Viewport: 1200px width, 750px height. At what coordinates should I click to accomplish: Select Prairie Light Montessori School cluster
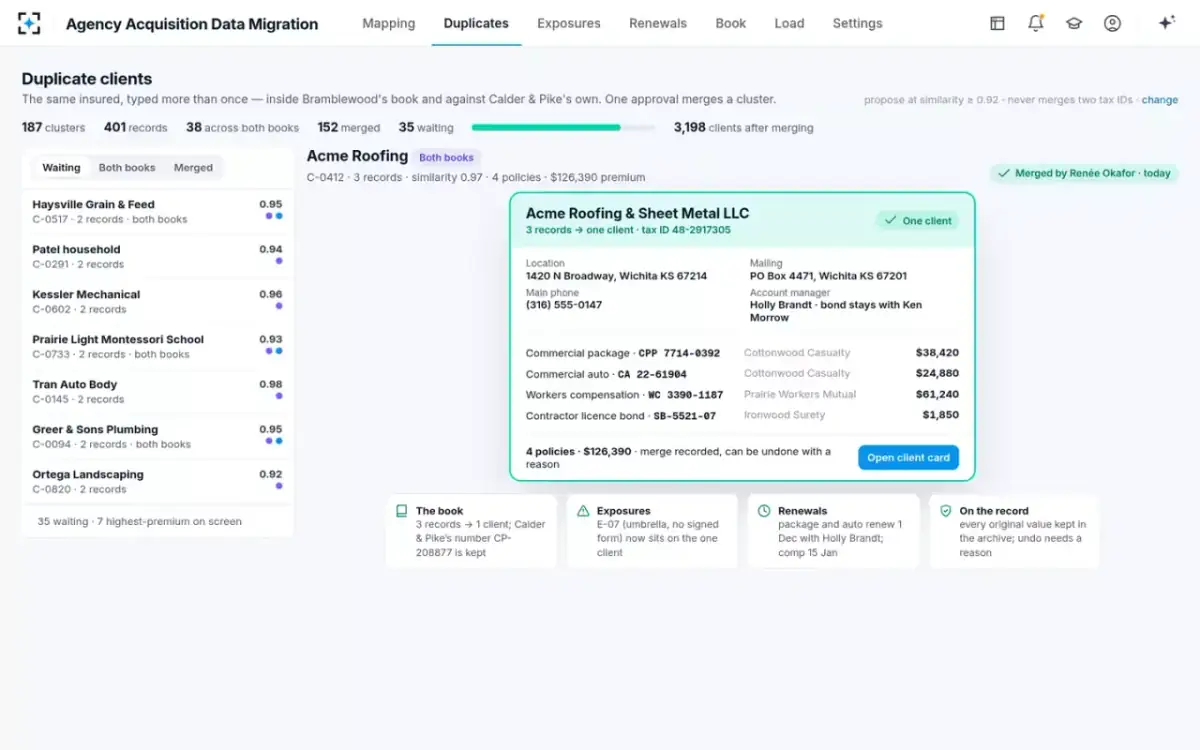pos(157,347)
